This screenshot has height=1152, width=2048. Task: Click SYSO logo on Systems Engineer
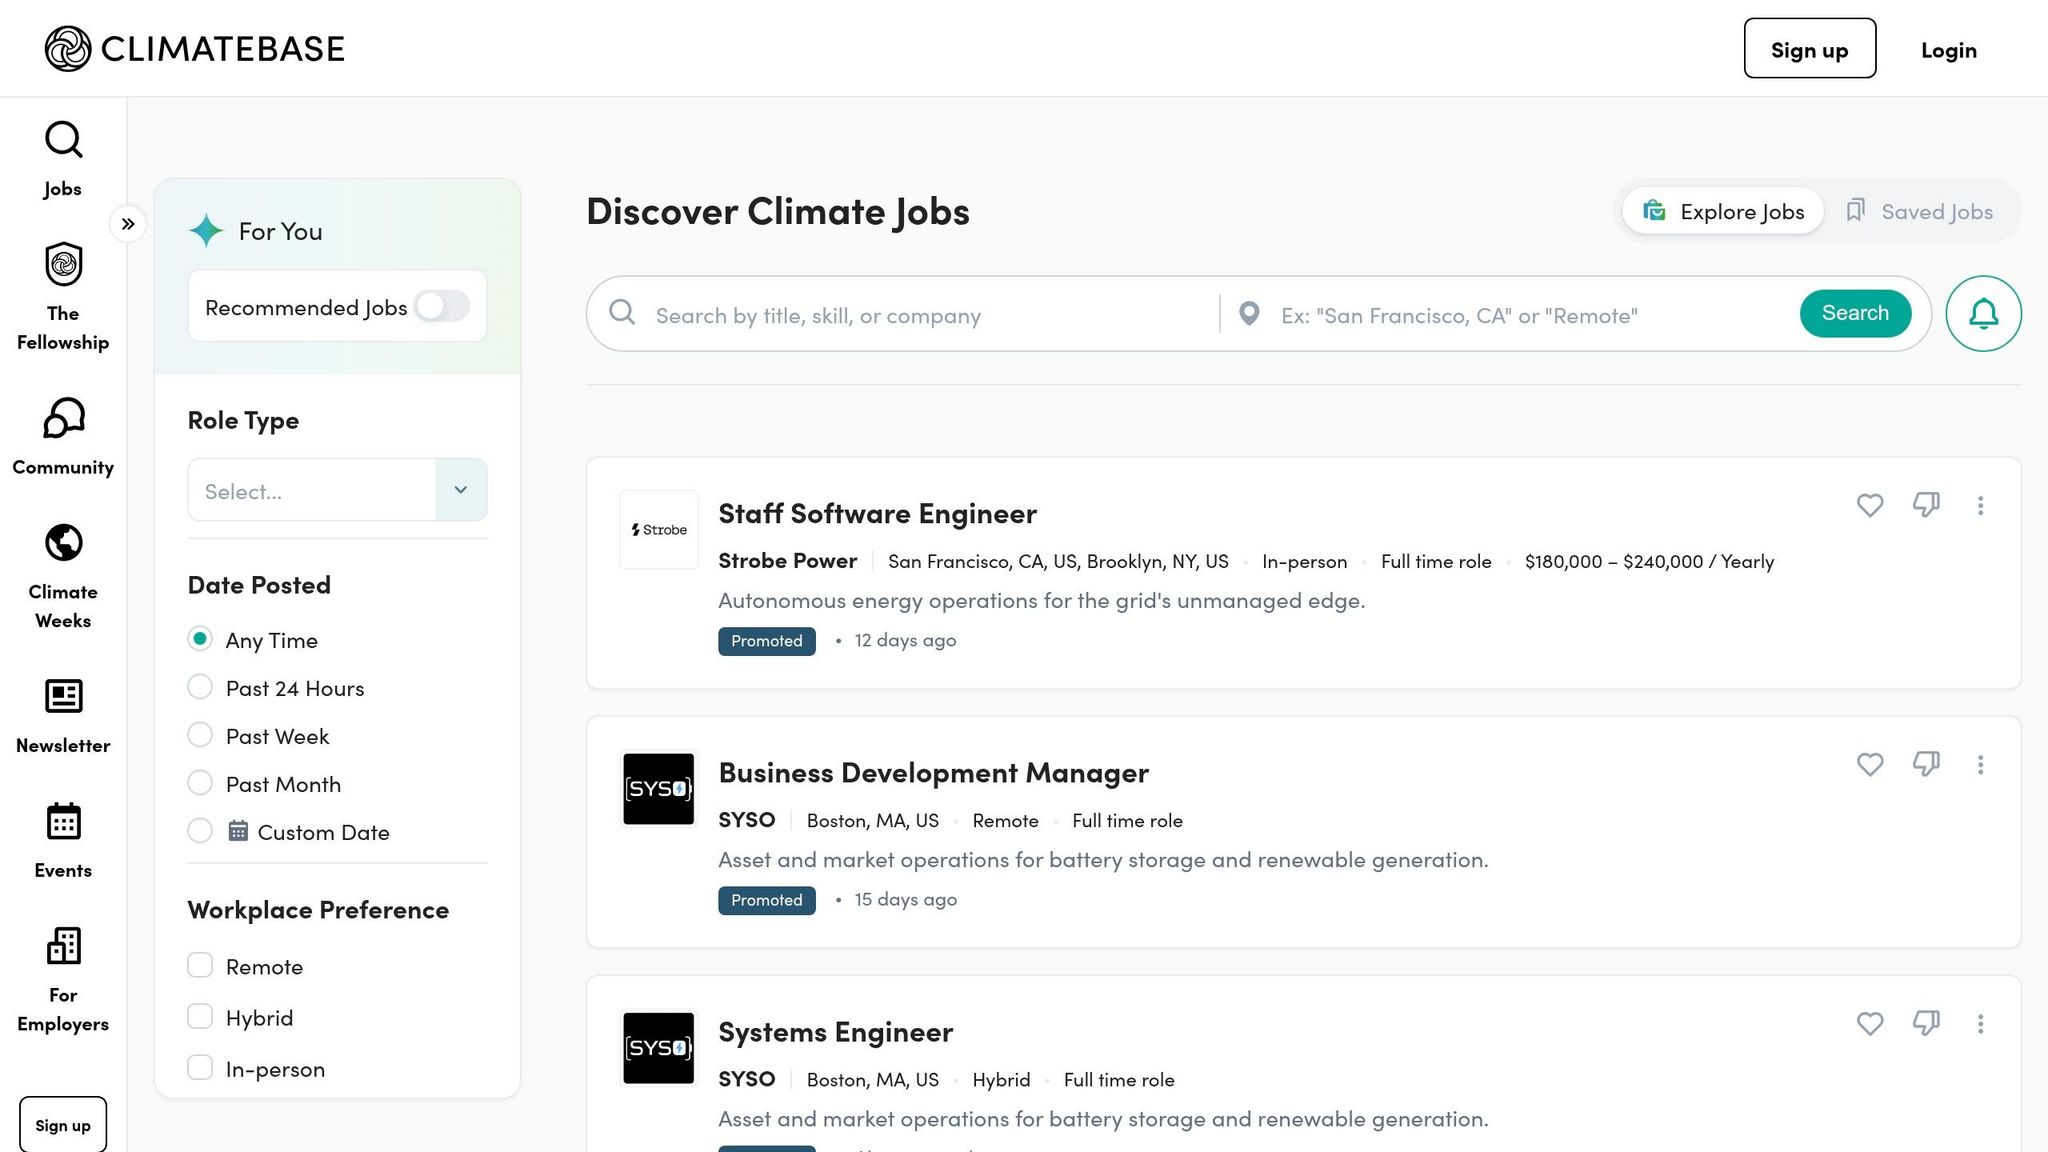click(x=659, y=1048)
